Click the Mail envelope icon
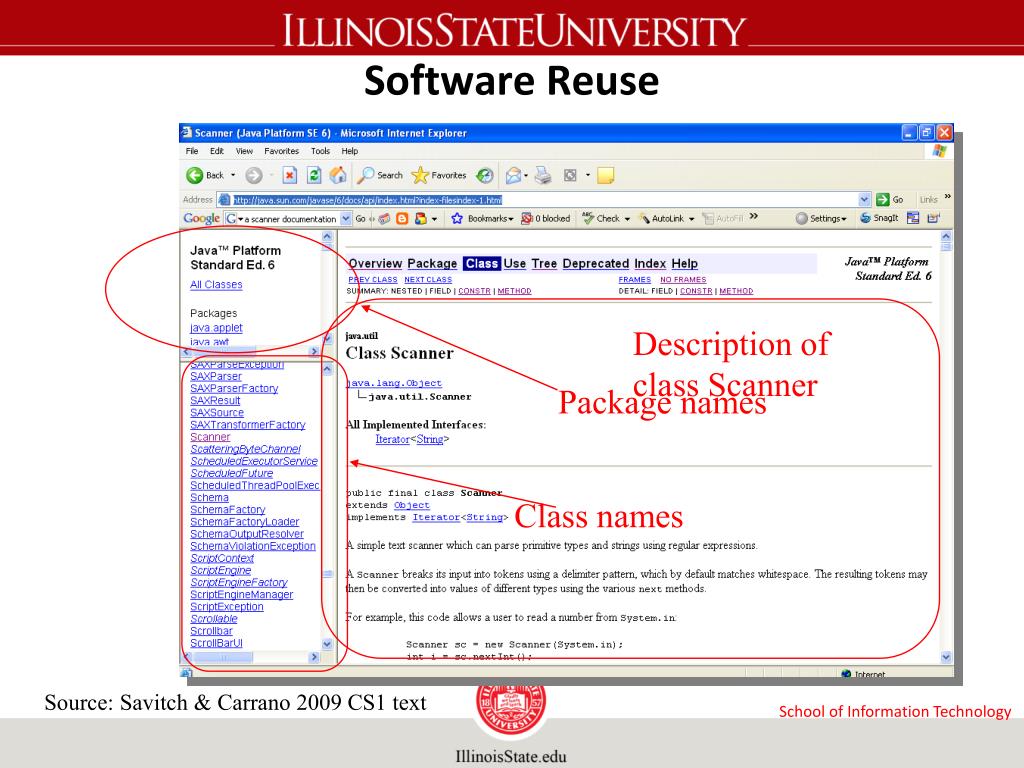This screenshot has height=768, width=1024. 513,175
